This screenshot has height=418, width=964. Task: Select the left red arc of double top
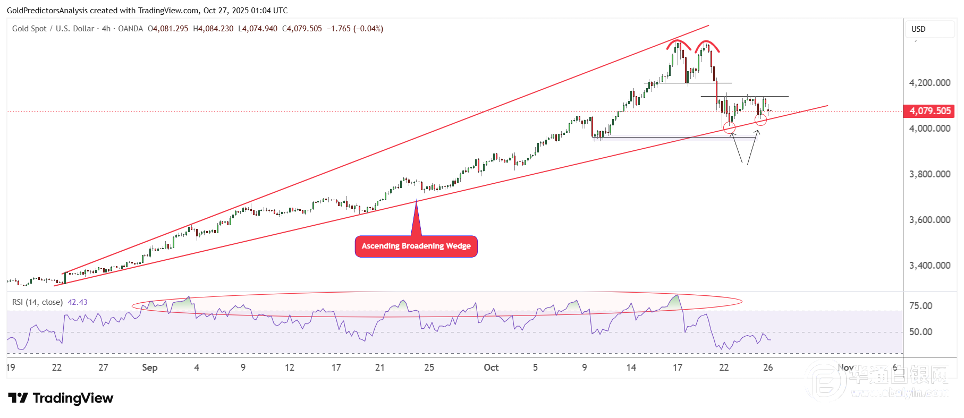680,43
